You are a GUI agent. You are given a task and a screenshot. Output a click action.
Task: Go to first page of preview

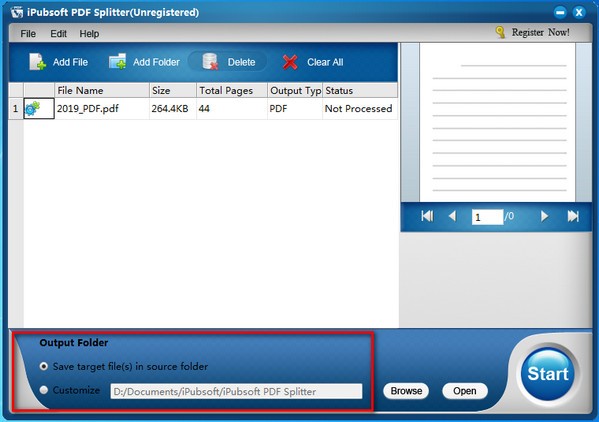427,216
